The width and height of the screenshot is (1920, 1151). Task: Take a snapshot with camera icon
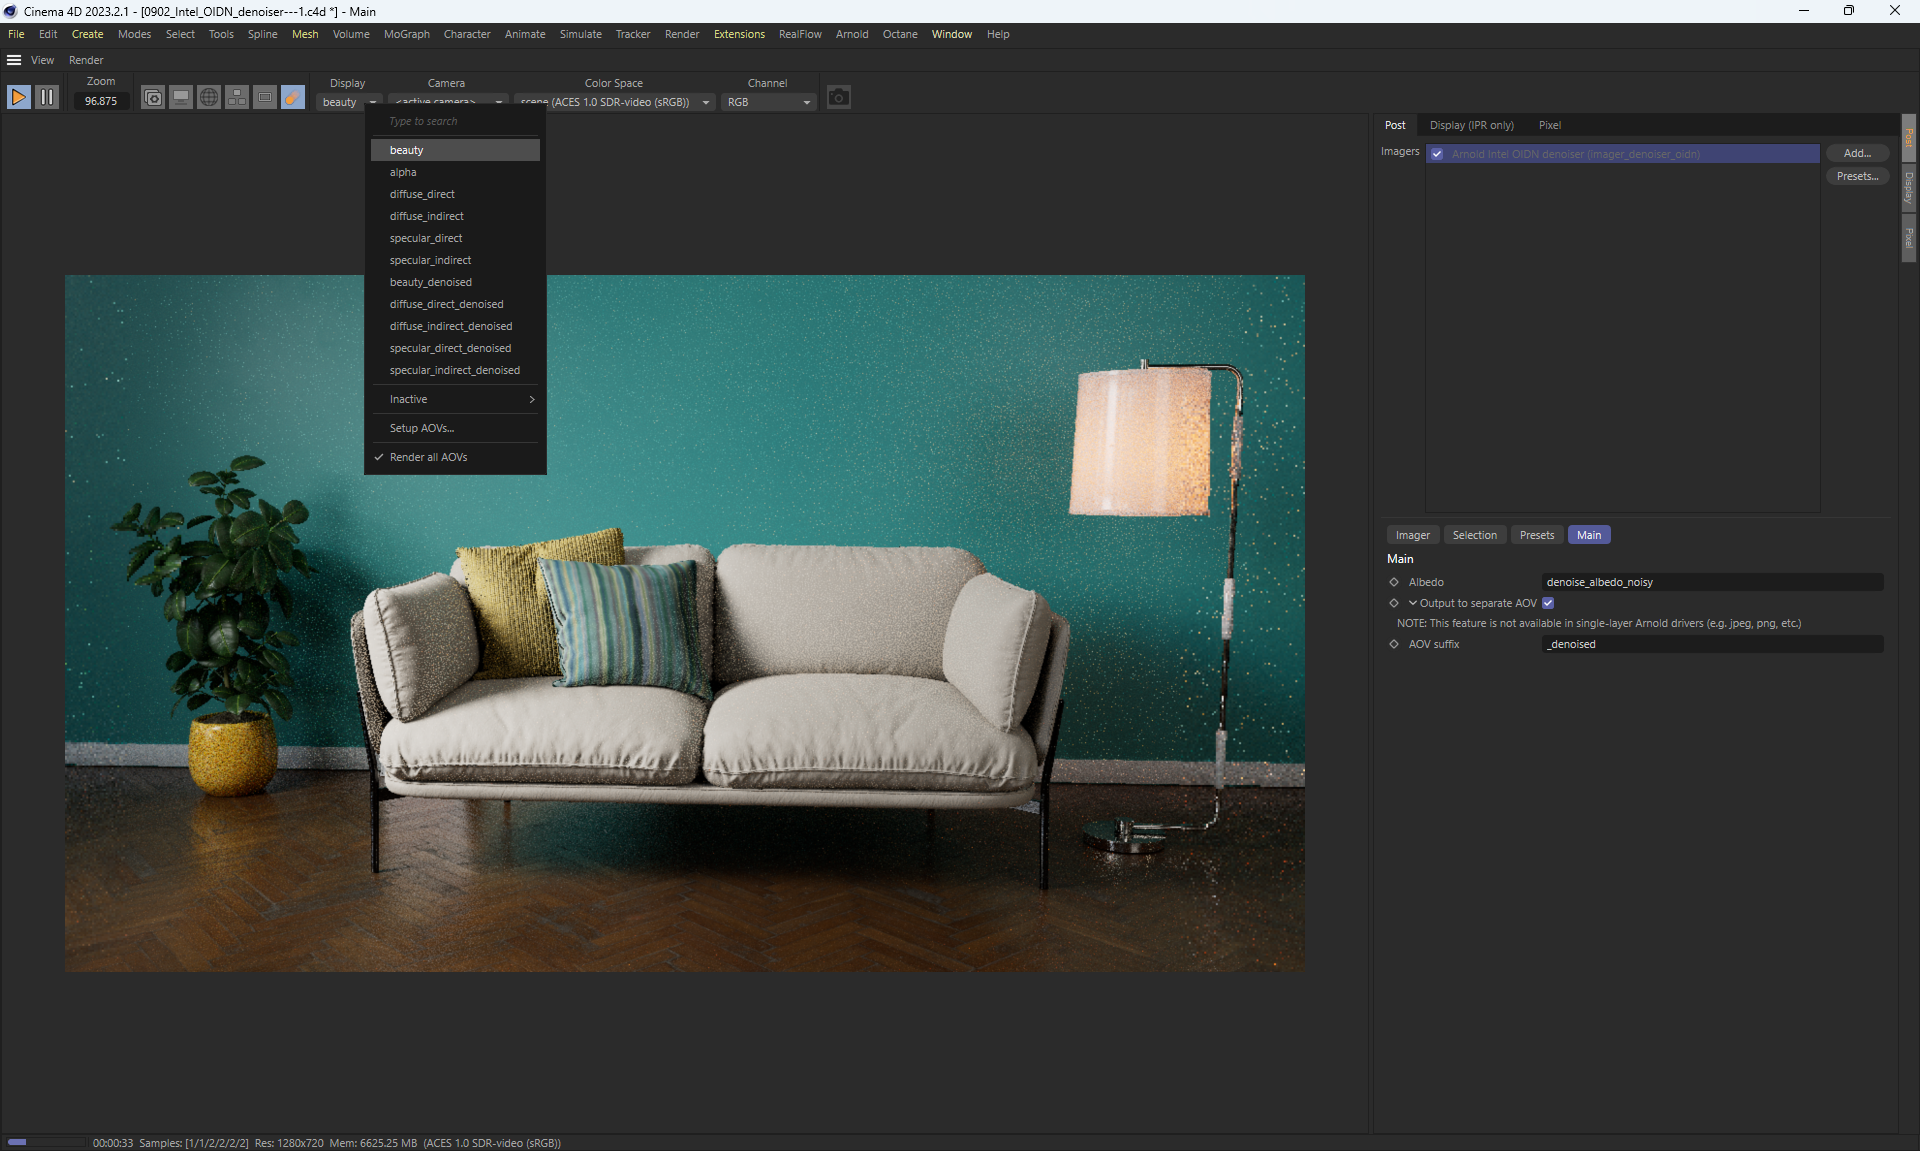pos(838,97)
